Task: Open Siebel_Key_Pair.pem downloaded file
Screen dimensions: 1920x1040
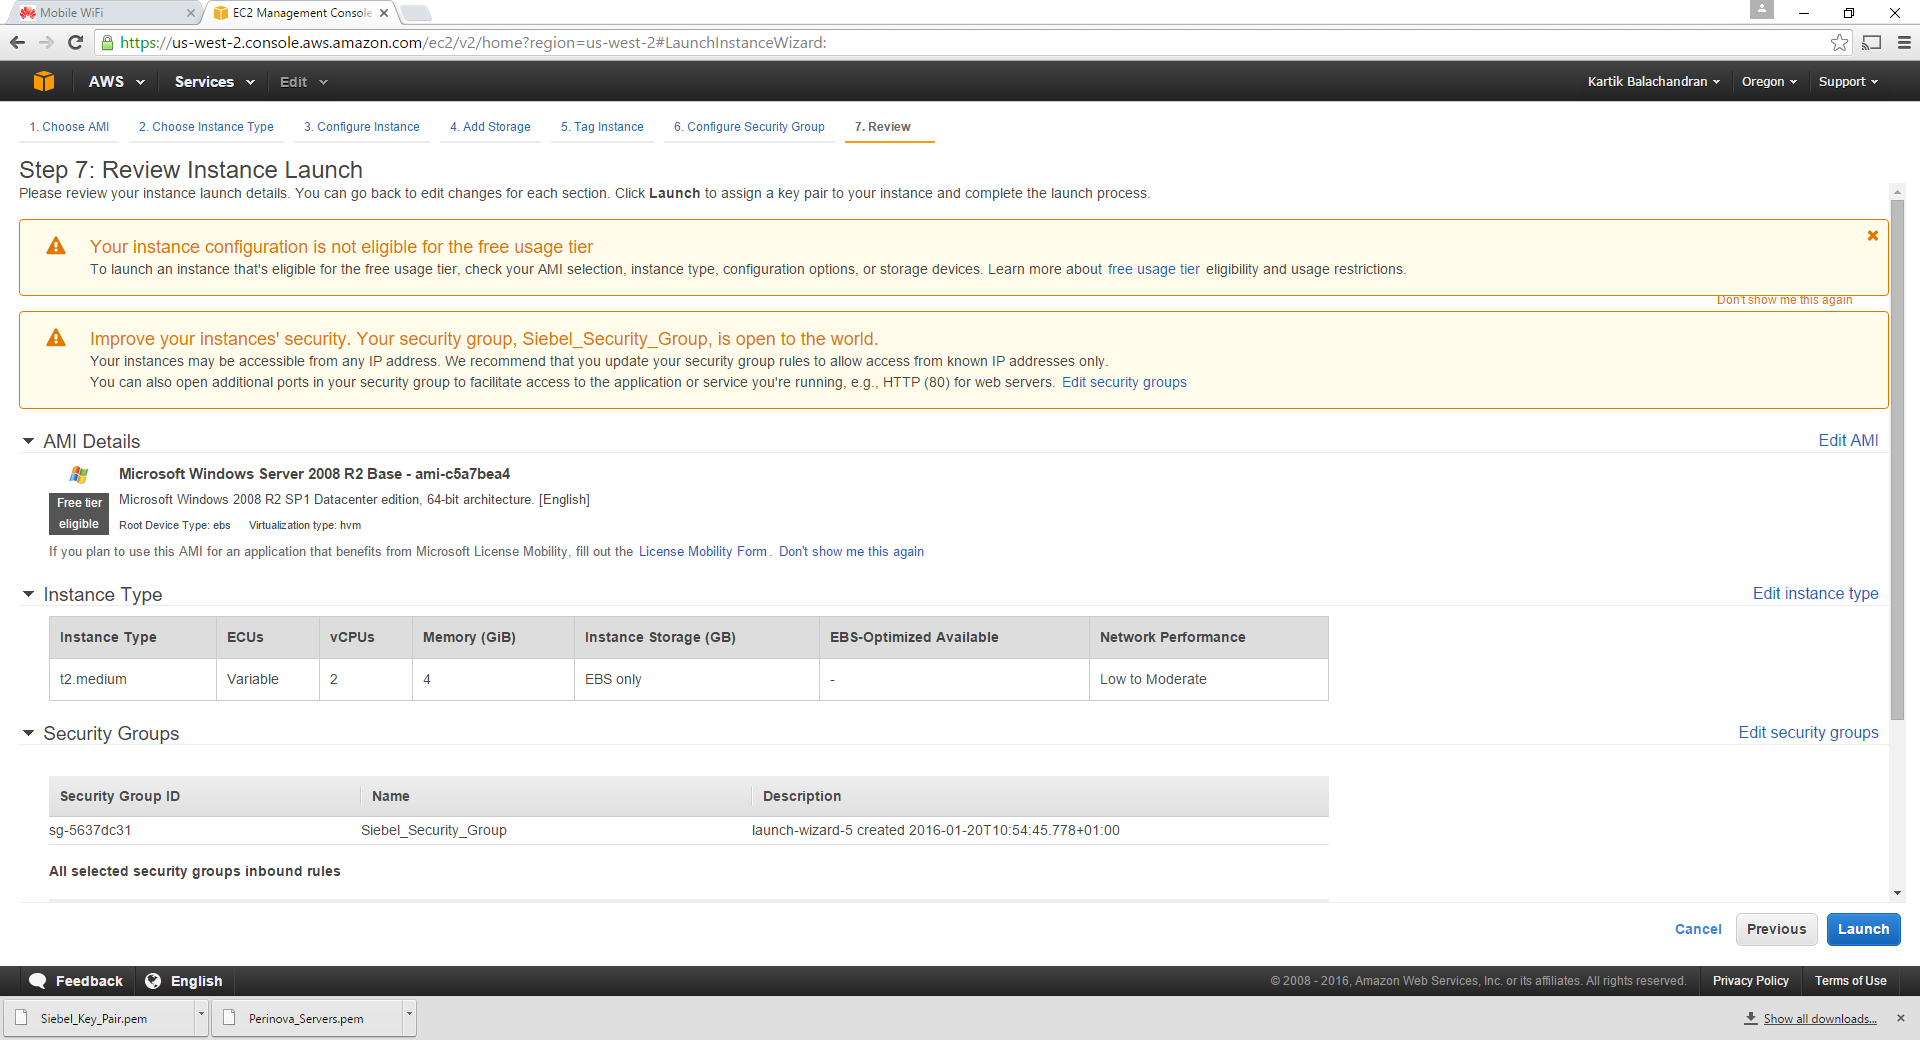Action: click(x=100, y=1018)
